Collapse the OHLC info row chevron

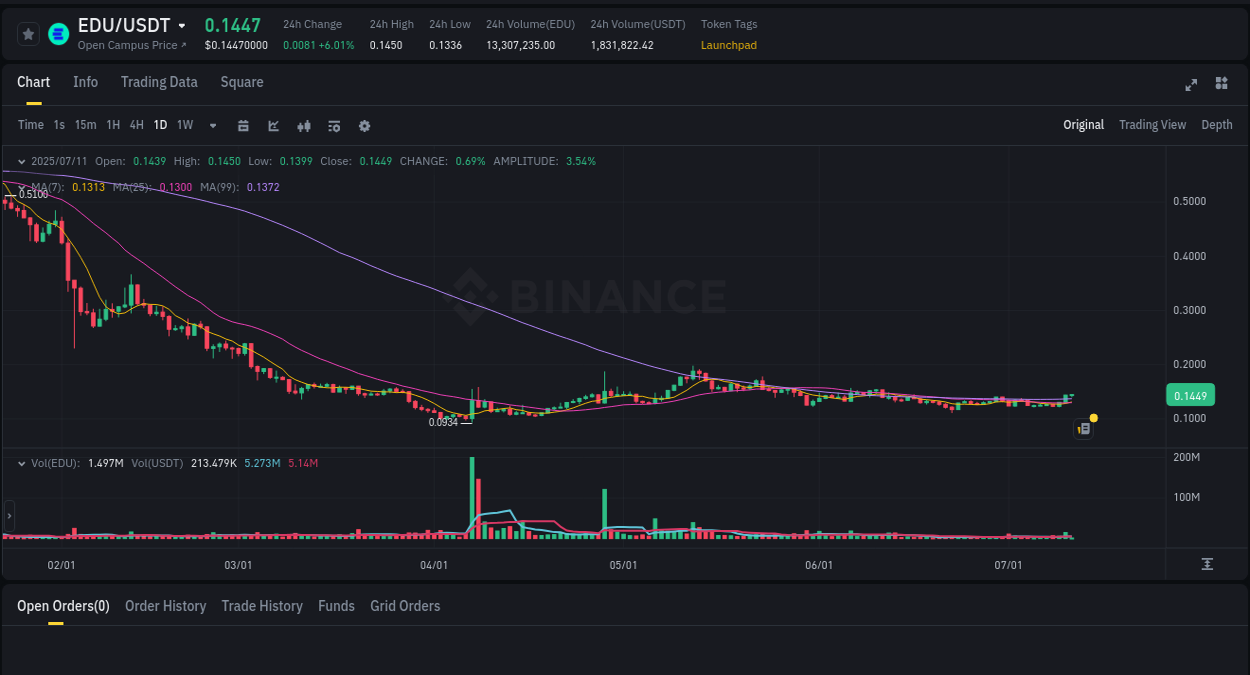tap(21, 160)
